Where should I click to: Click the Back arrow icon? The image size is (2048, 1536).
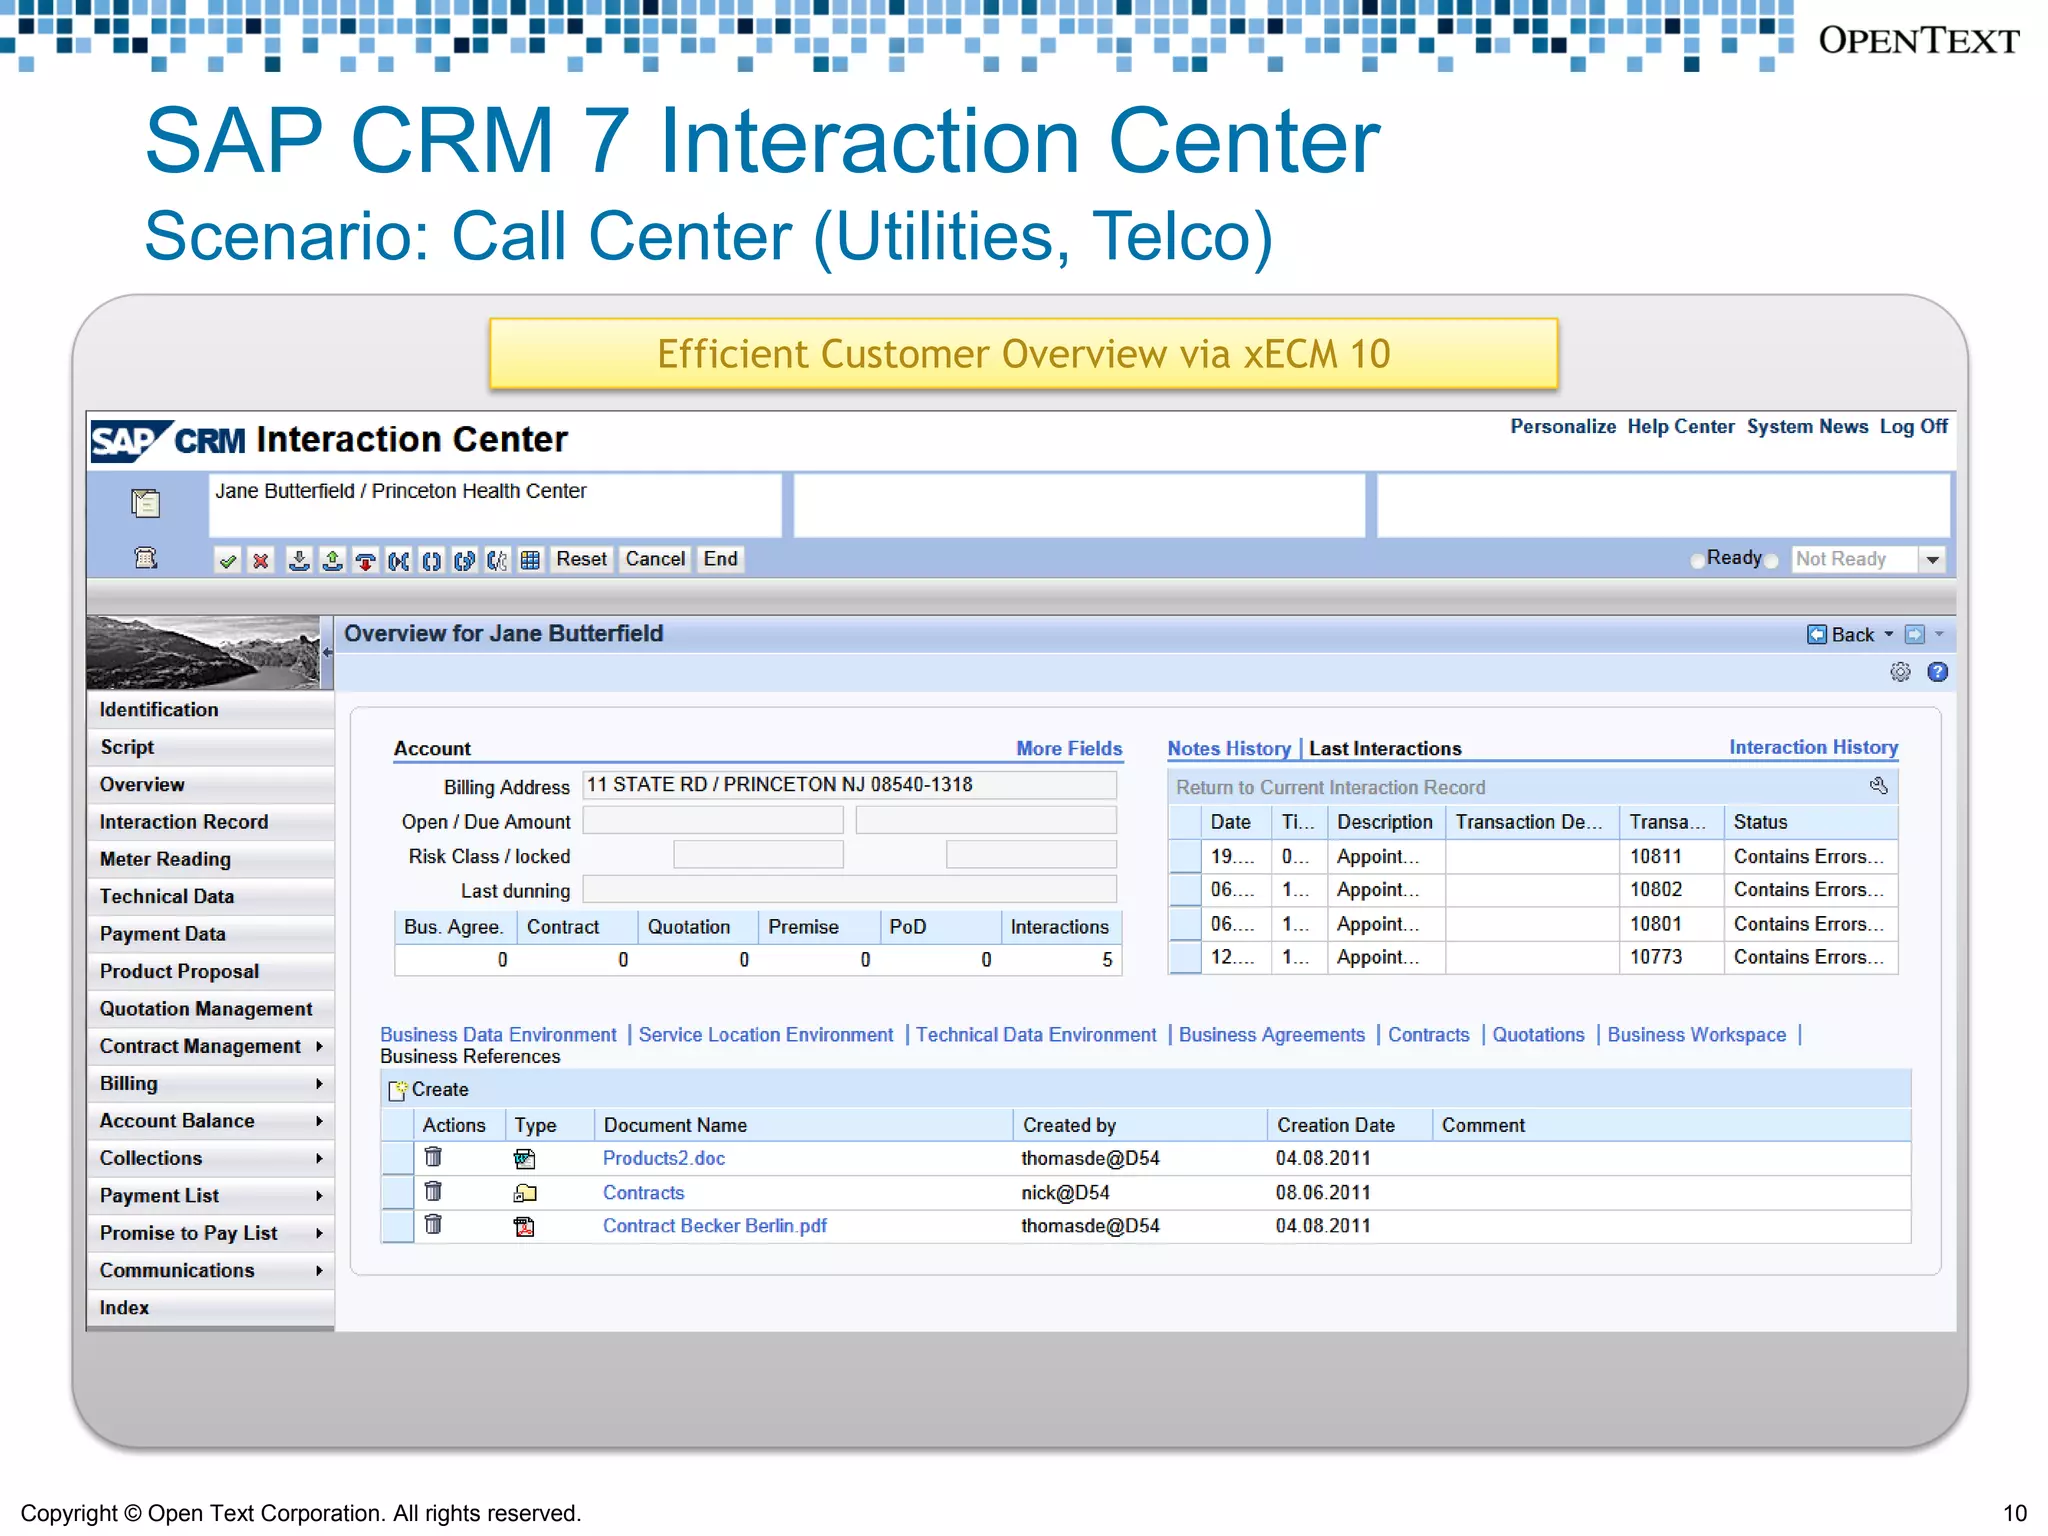click(x=1817, y=634)
